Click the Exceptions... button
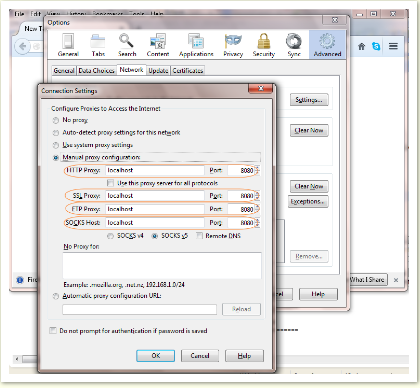 (308, 202)
